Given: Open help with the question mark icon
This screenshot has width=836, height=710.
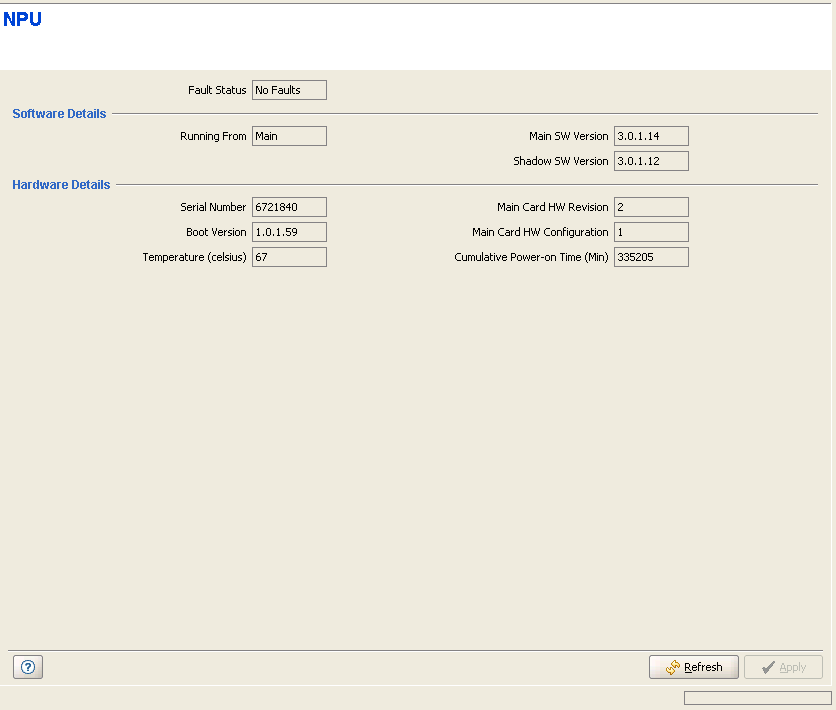Looking at the screenshot, I should point(27,668).
